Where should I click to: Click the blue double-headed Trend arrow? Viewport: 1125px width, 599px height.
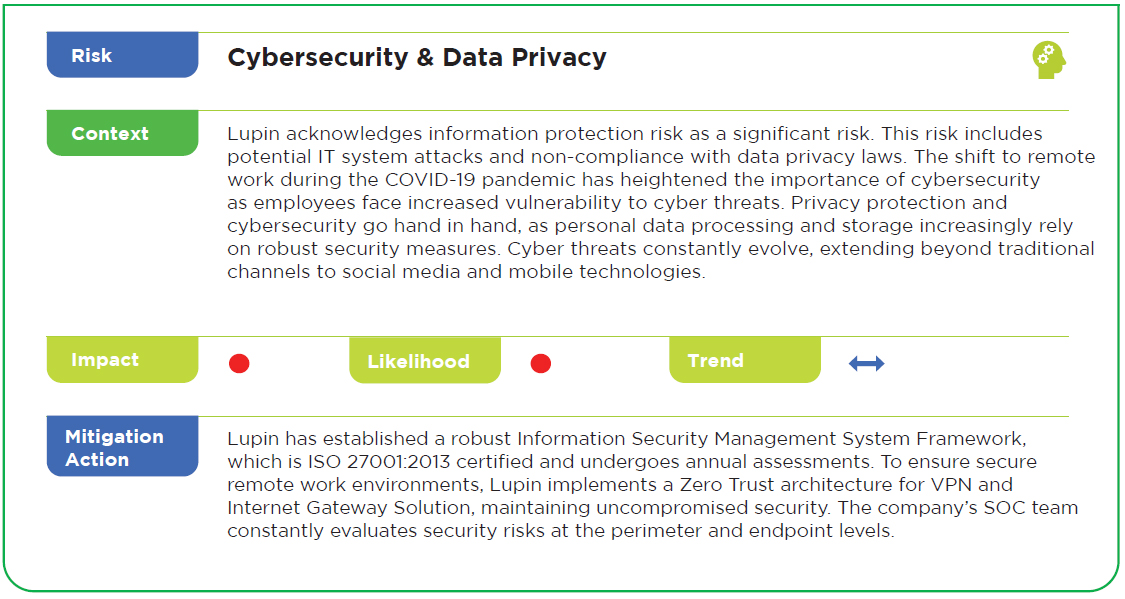pos(866,364)
